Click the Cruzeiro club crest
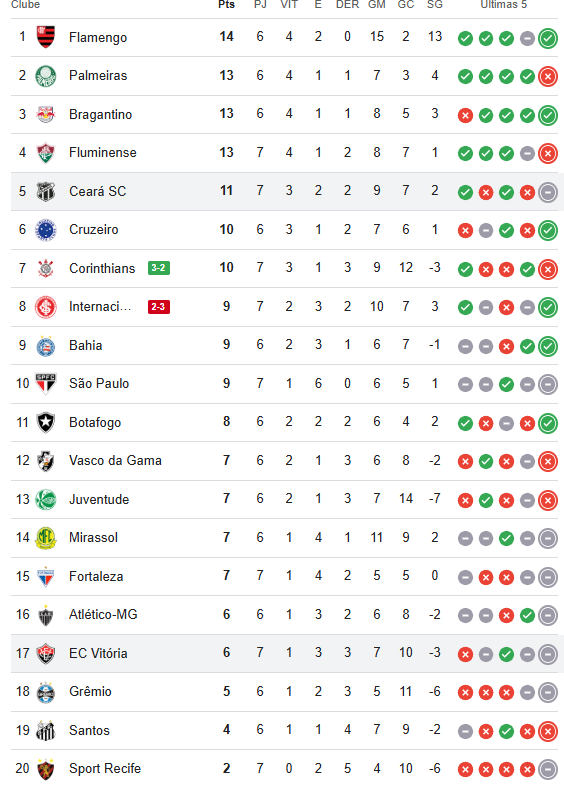This screenshot has height=802, width=564. (46, 230)
